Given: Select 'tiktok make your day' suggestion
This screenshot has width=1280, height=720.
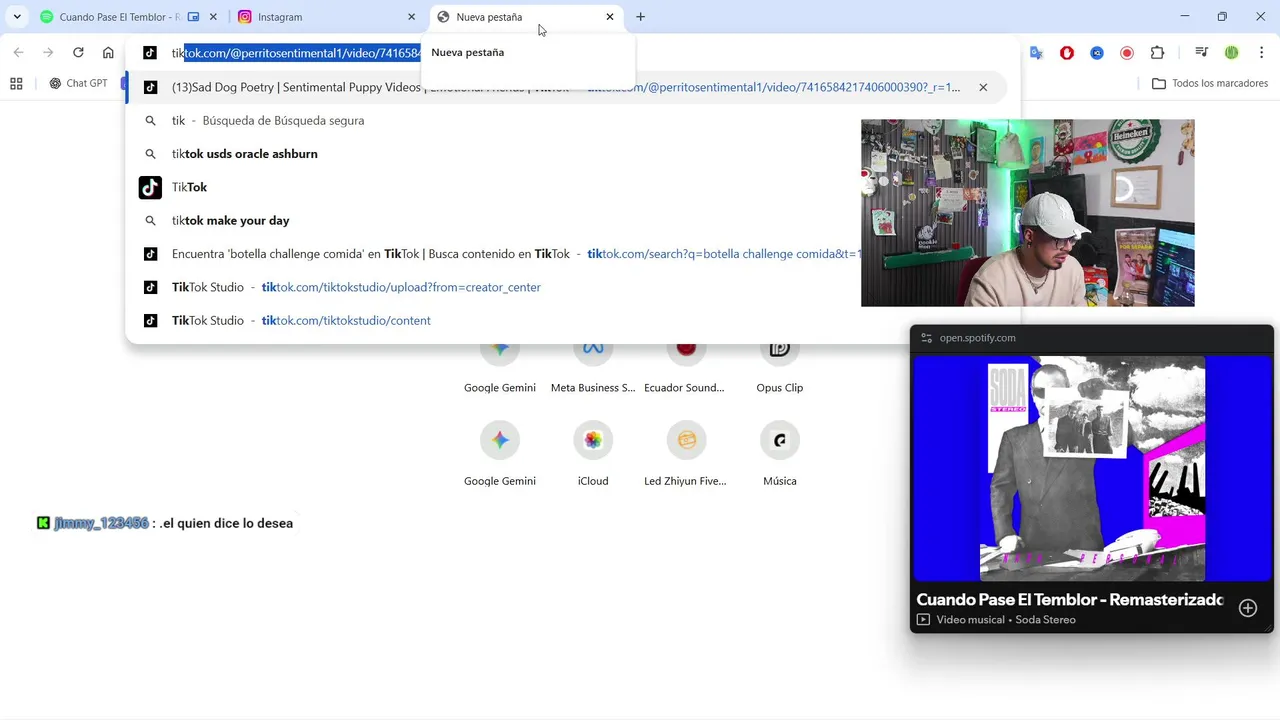Looking at the screenshot, I should click(x=231, y=220).
